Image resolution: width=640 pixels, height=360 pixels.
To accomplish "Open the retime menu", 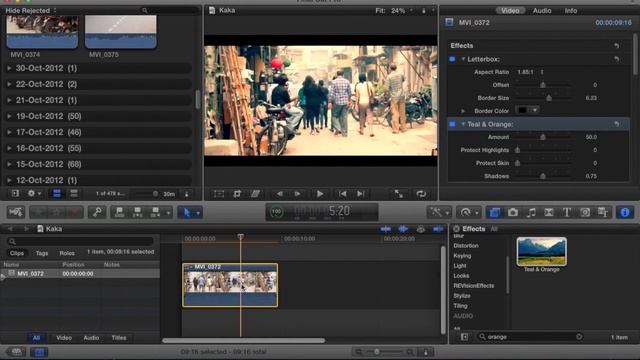I will (468, 212).
